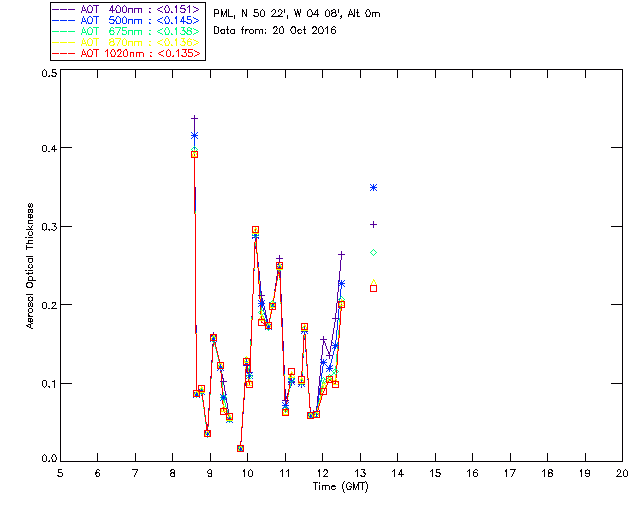The height and width of the screenshot is (512, 640).
Task: Click the PML station location text
Action: pyautogui.click(x=297, y=14)
